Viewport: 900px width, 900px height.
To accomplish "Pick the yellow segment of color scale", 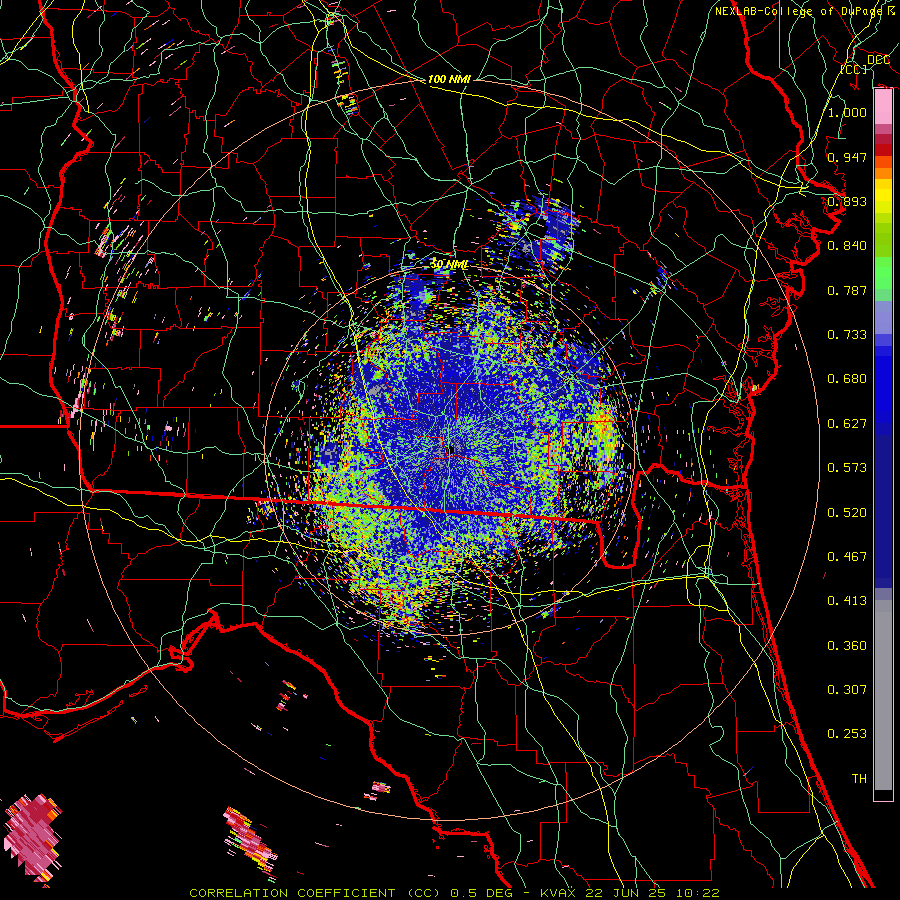I will pyautogui.click(x=883, y=197).
